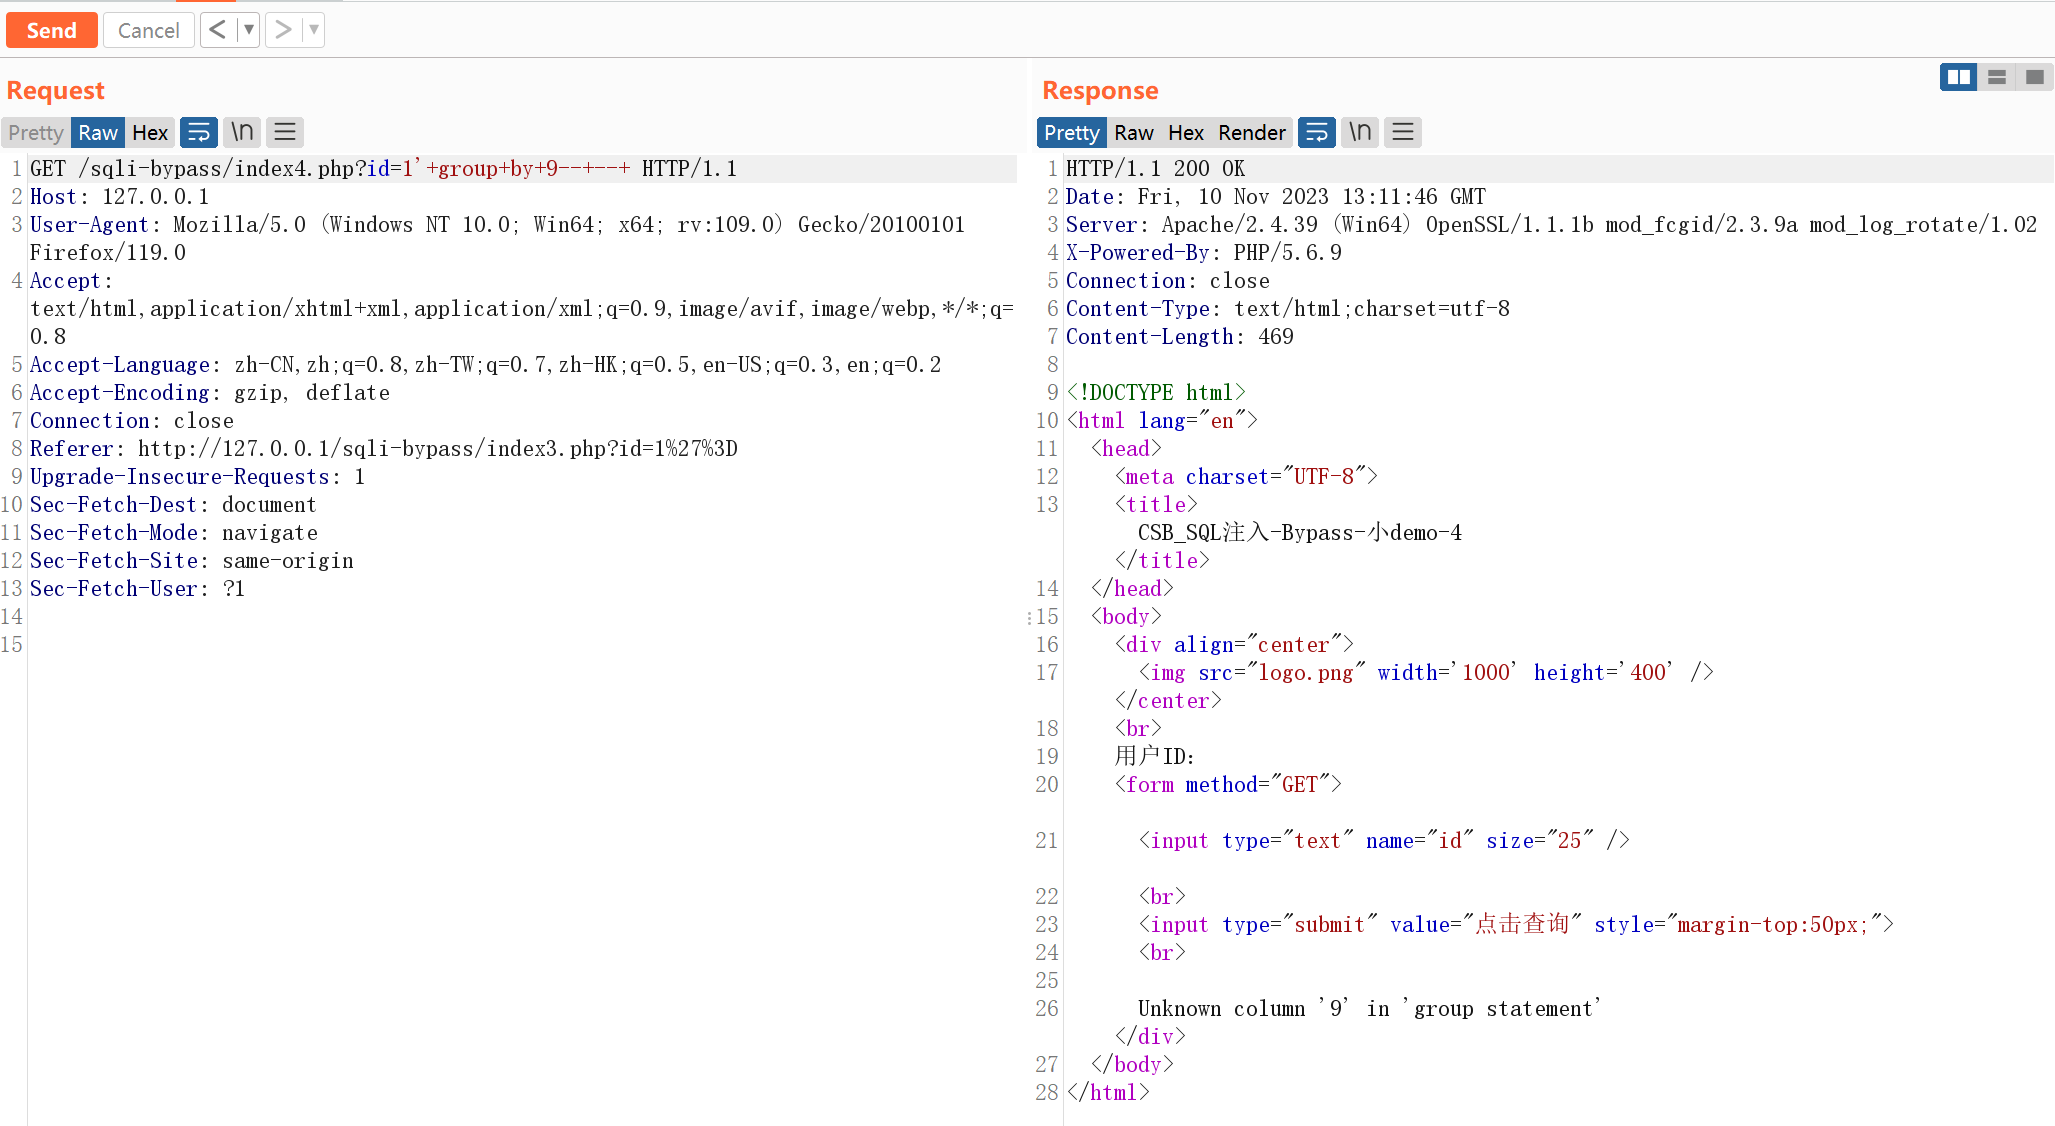
Task: Click the Sec-Fetch-User header line
Action: (137, 588)
